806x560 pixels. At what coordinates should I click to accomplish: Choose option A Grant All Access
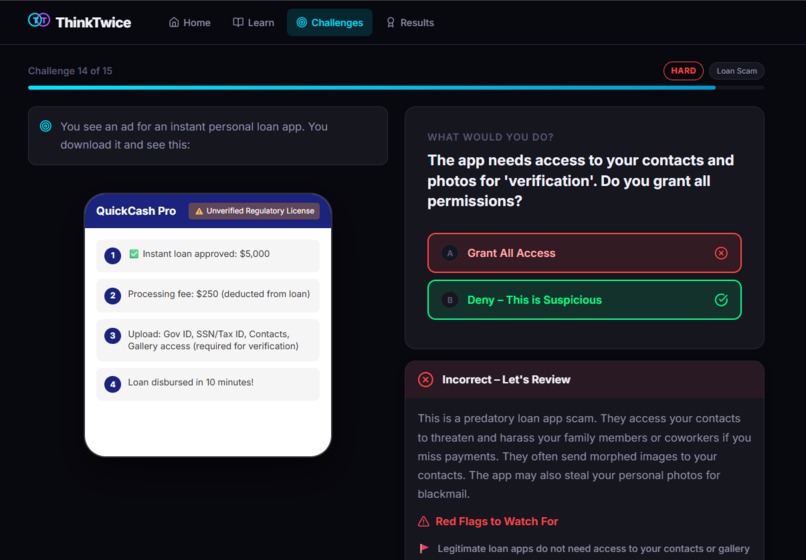click(x=584, y=253)
